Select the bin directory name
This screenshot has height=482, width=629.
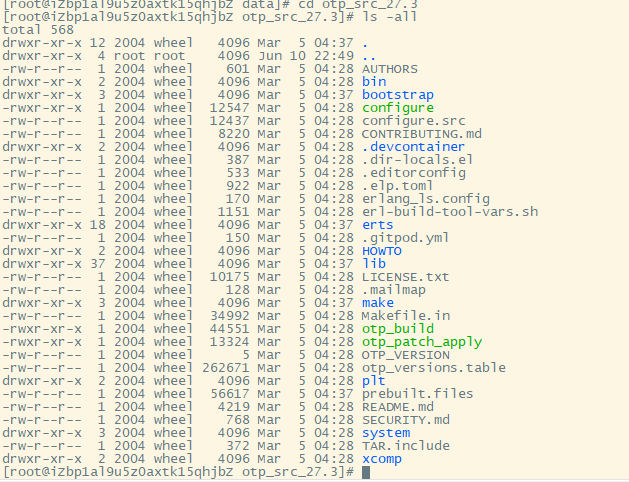coord(374,82)
